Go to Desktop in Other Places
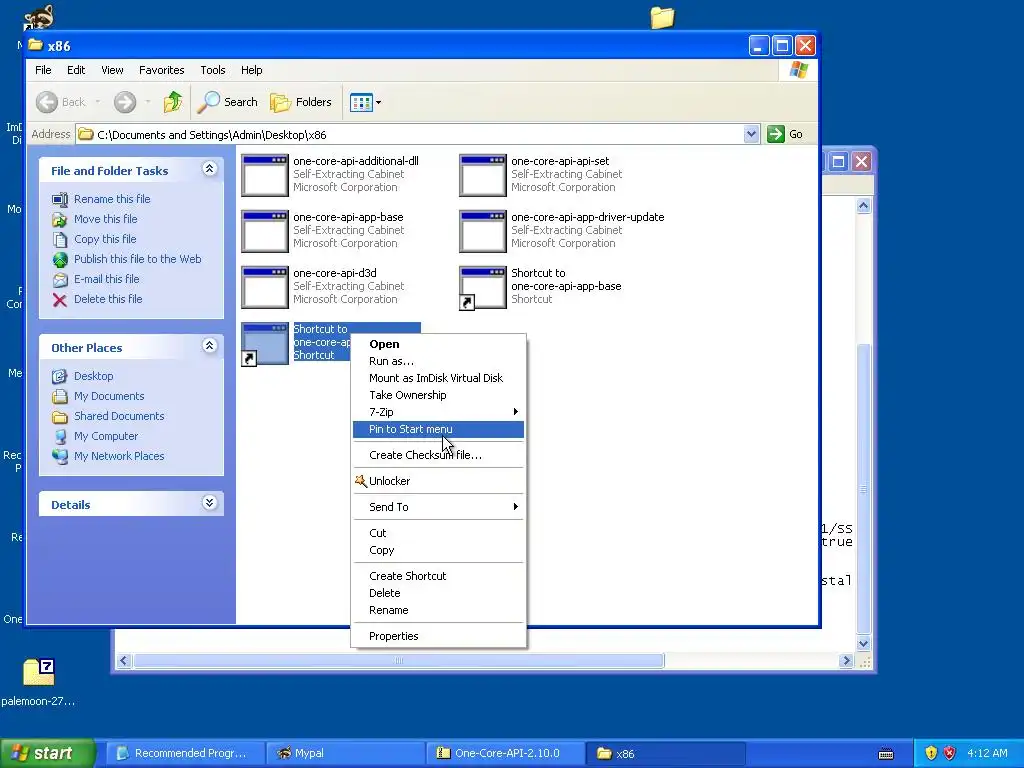Viewport: 1024px width, 768px height. pyautogui.click(x=93, y=376)
